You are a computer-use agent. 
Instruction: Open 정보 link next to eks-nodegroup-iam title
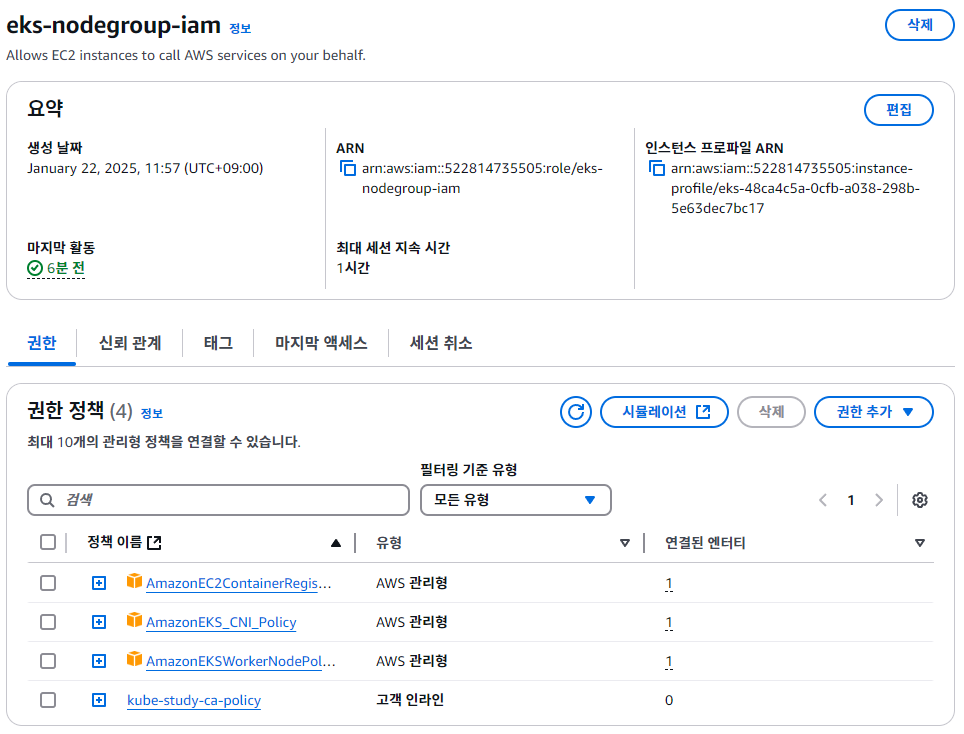[x=240, y=28]
